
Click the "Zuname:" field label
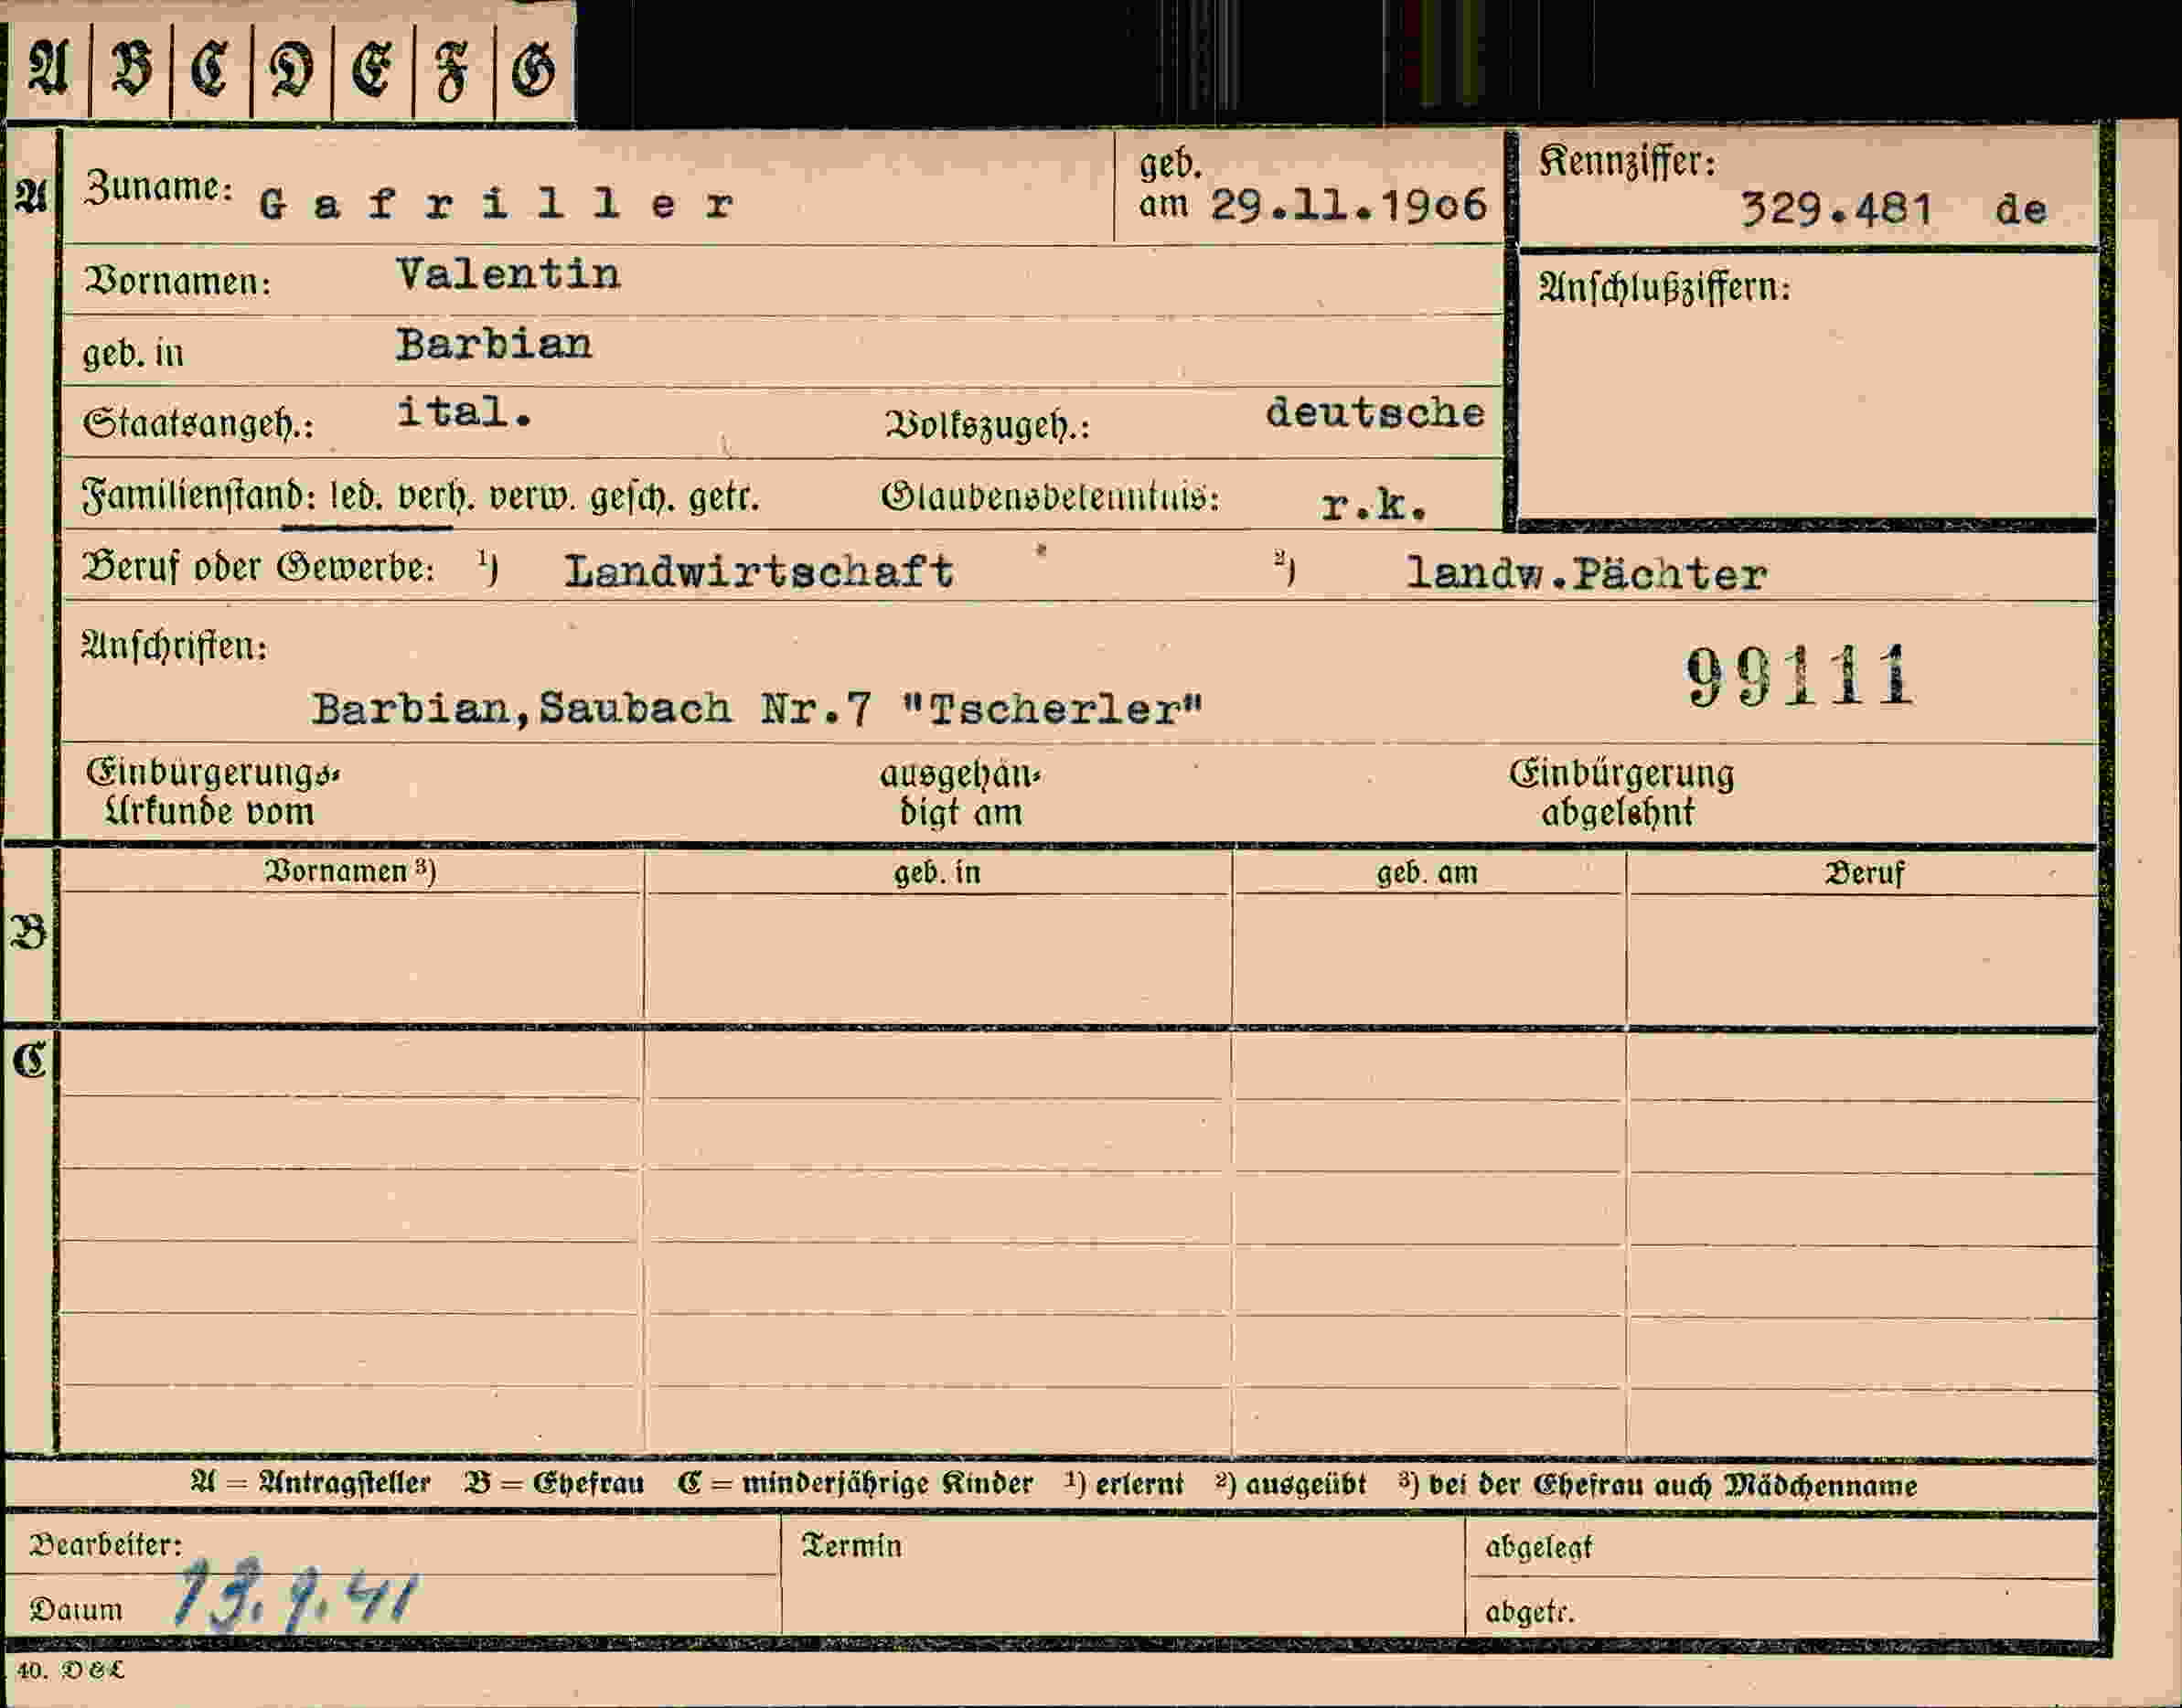click(158, 187)
